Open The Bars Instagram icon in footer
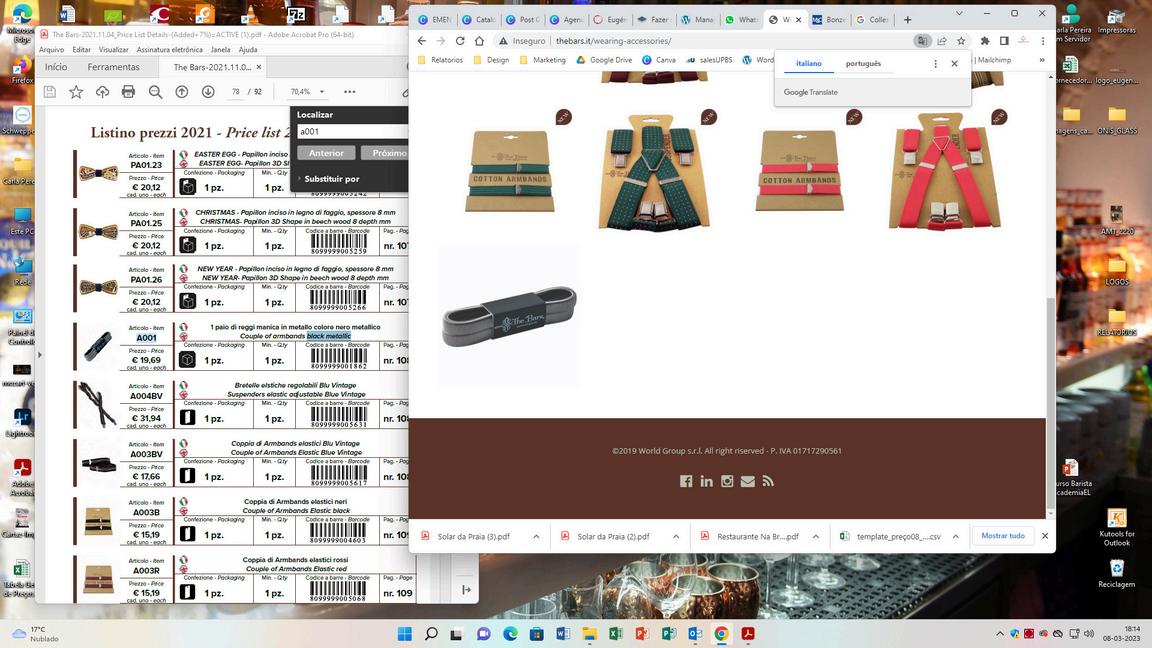Screen dimensions: 1152x648 (727, 481)
